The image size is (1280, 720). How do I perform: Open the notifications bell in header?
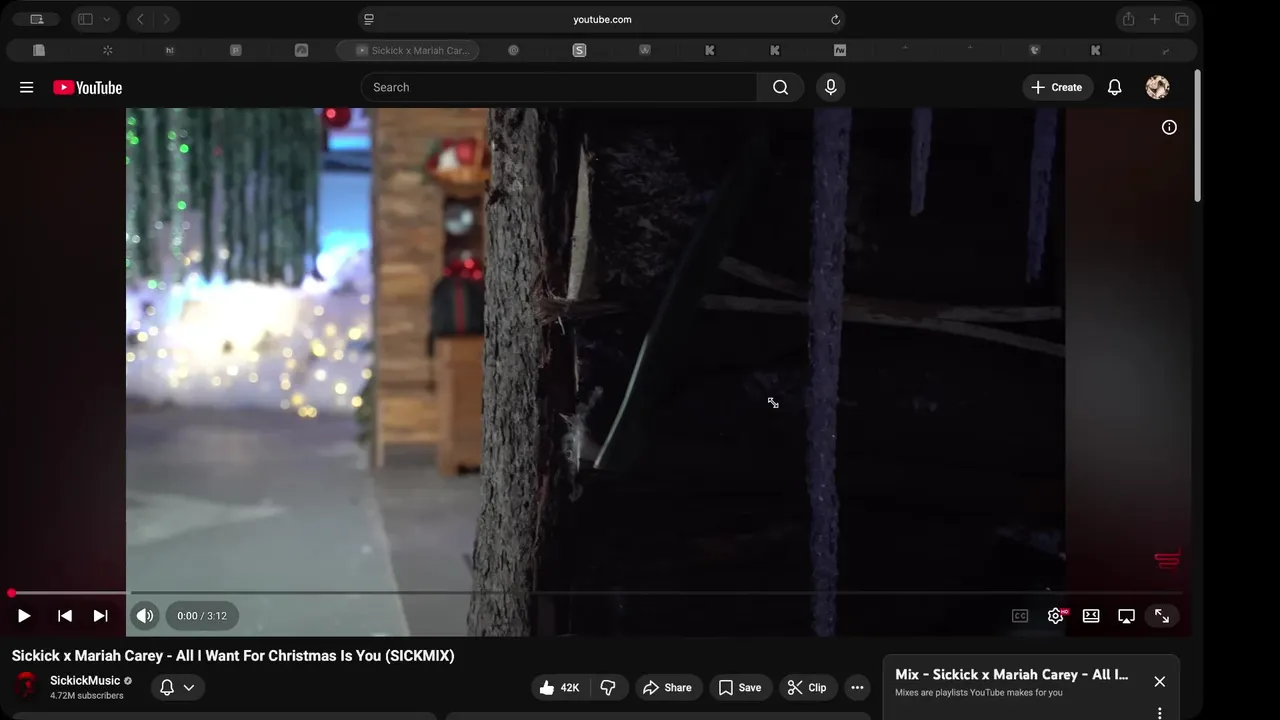[1114, 87]
